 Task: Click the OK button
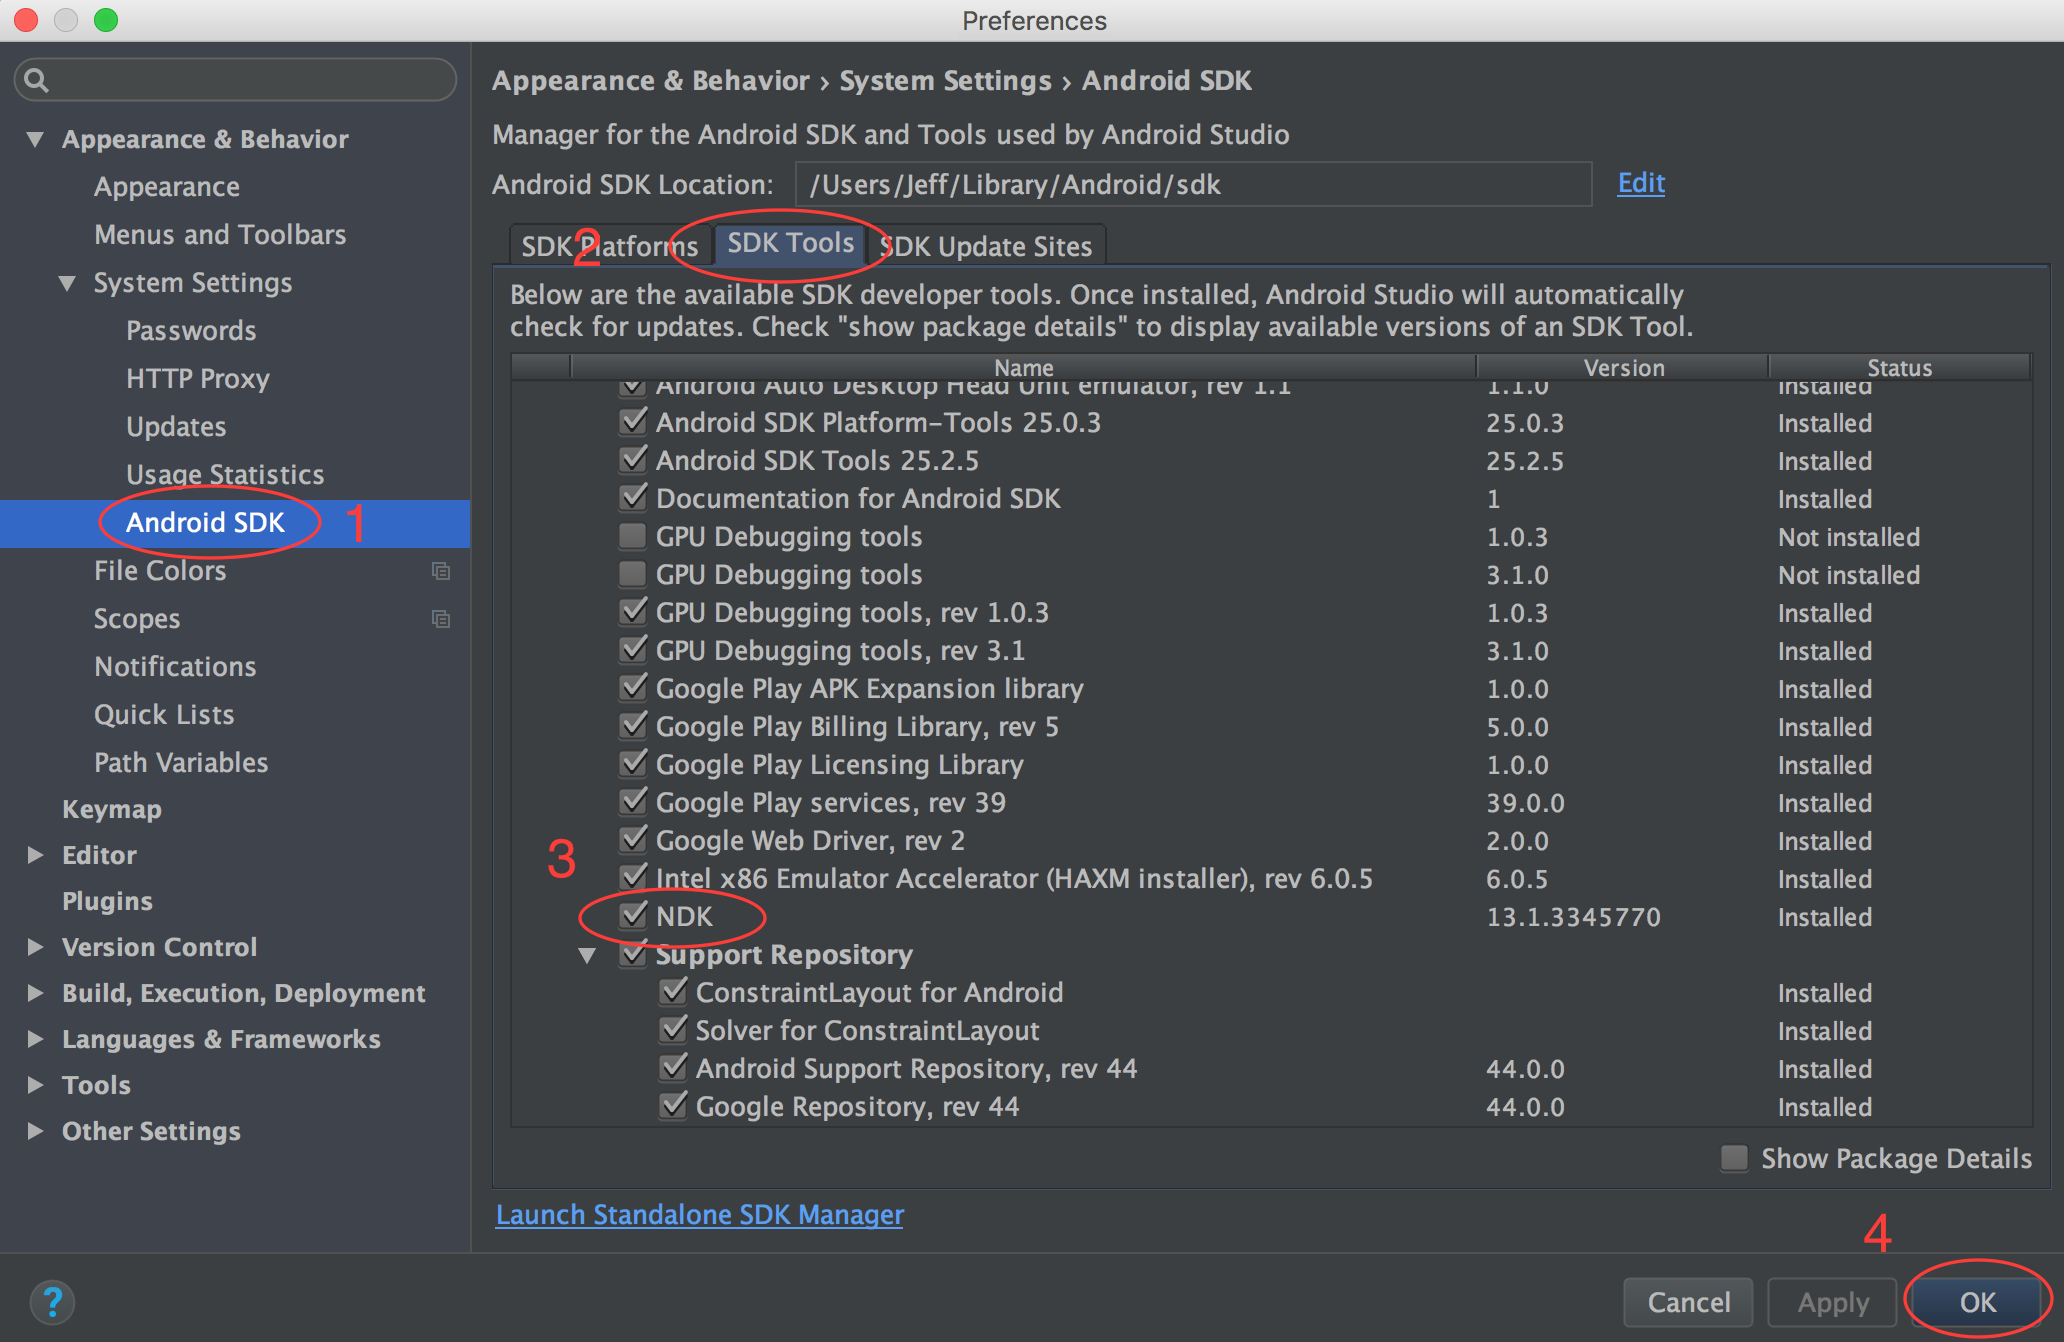(x=1977, y=1302)
